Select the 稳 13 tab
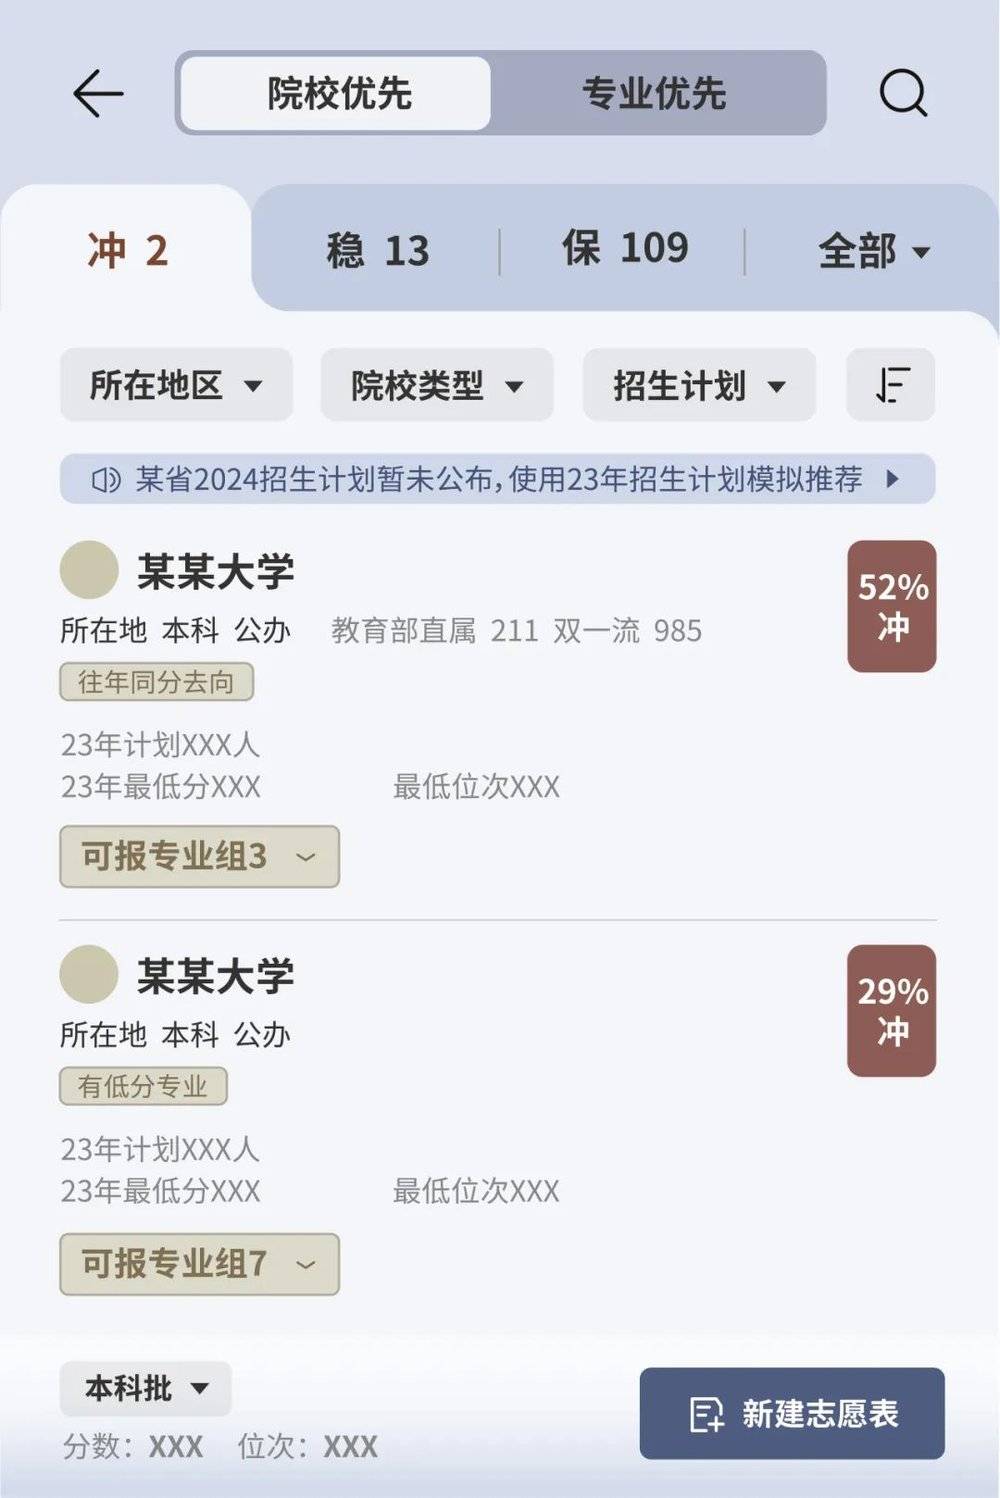1000x1498 pixels. click(x=377, y=250)
